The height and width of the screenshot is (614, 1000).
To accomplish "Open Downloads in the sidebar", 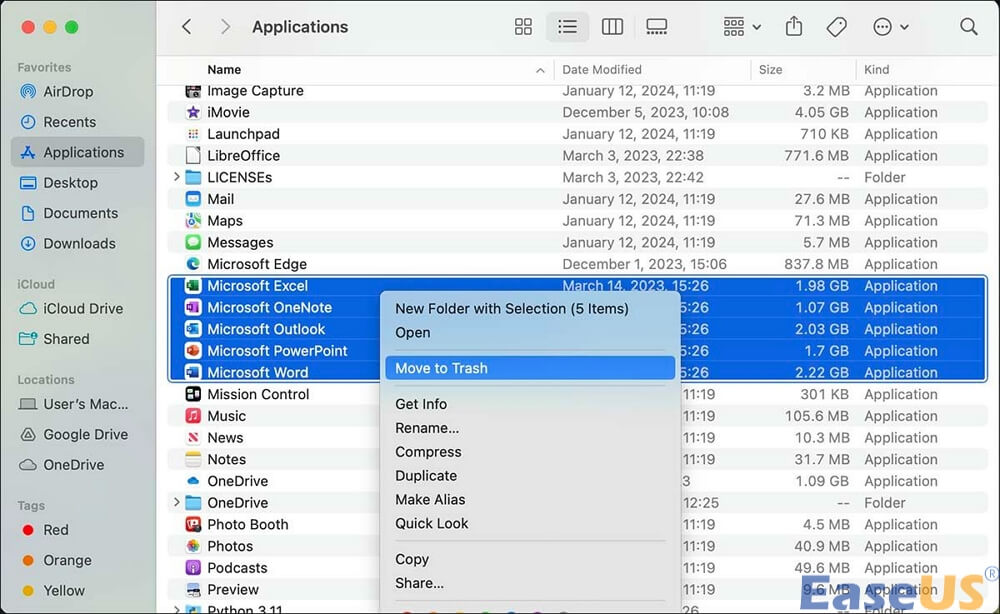I will [x=79, y=243].
